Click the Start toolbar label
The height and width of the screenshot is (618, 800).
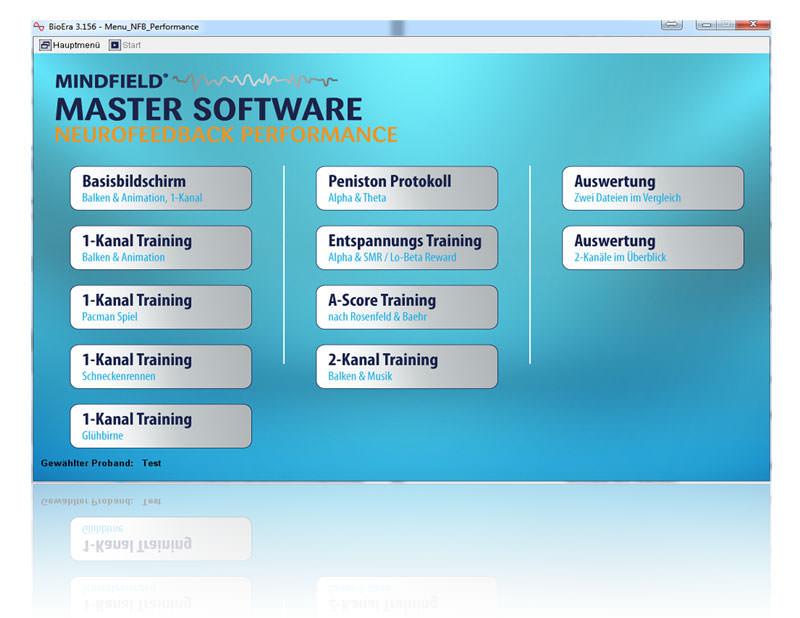(x=132, y=45)
